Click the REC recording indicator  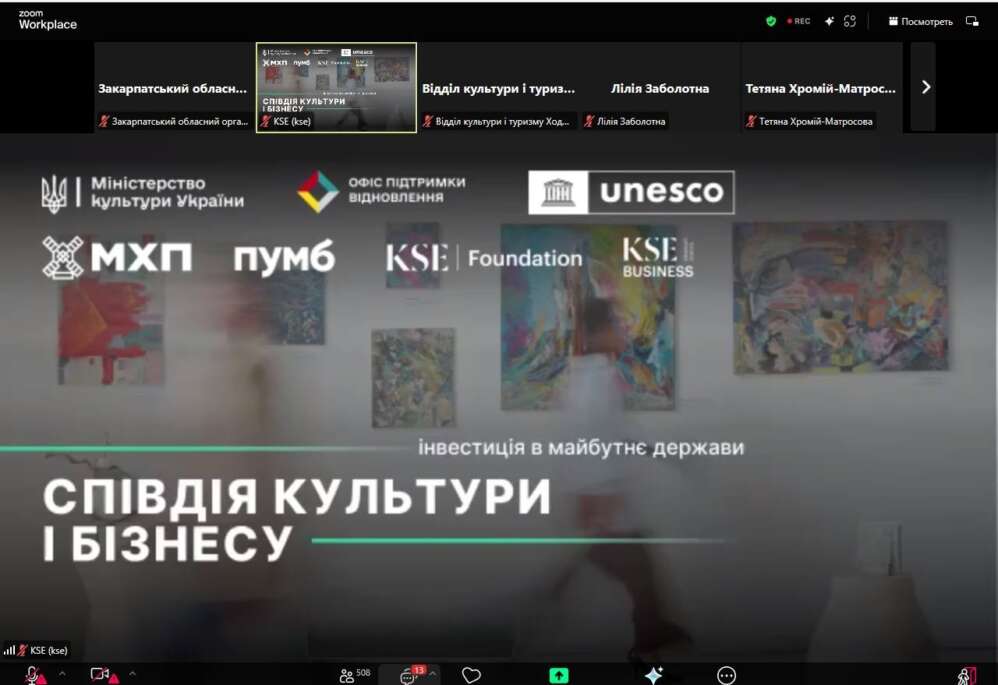pyautogui.click(x=799, y=21)
